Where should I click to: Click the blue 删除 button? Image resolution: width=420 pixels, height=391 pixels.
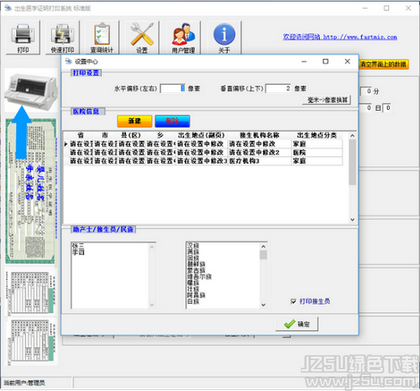tap(172, 121)
